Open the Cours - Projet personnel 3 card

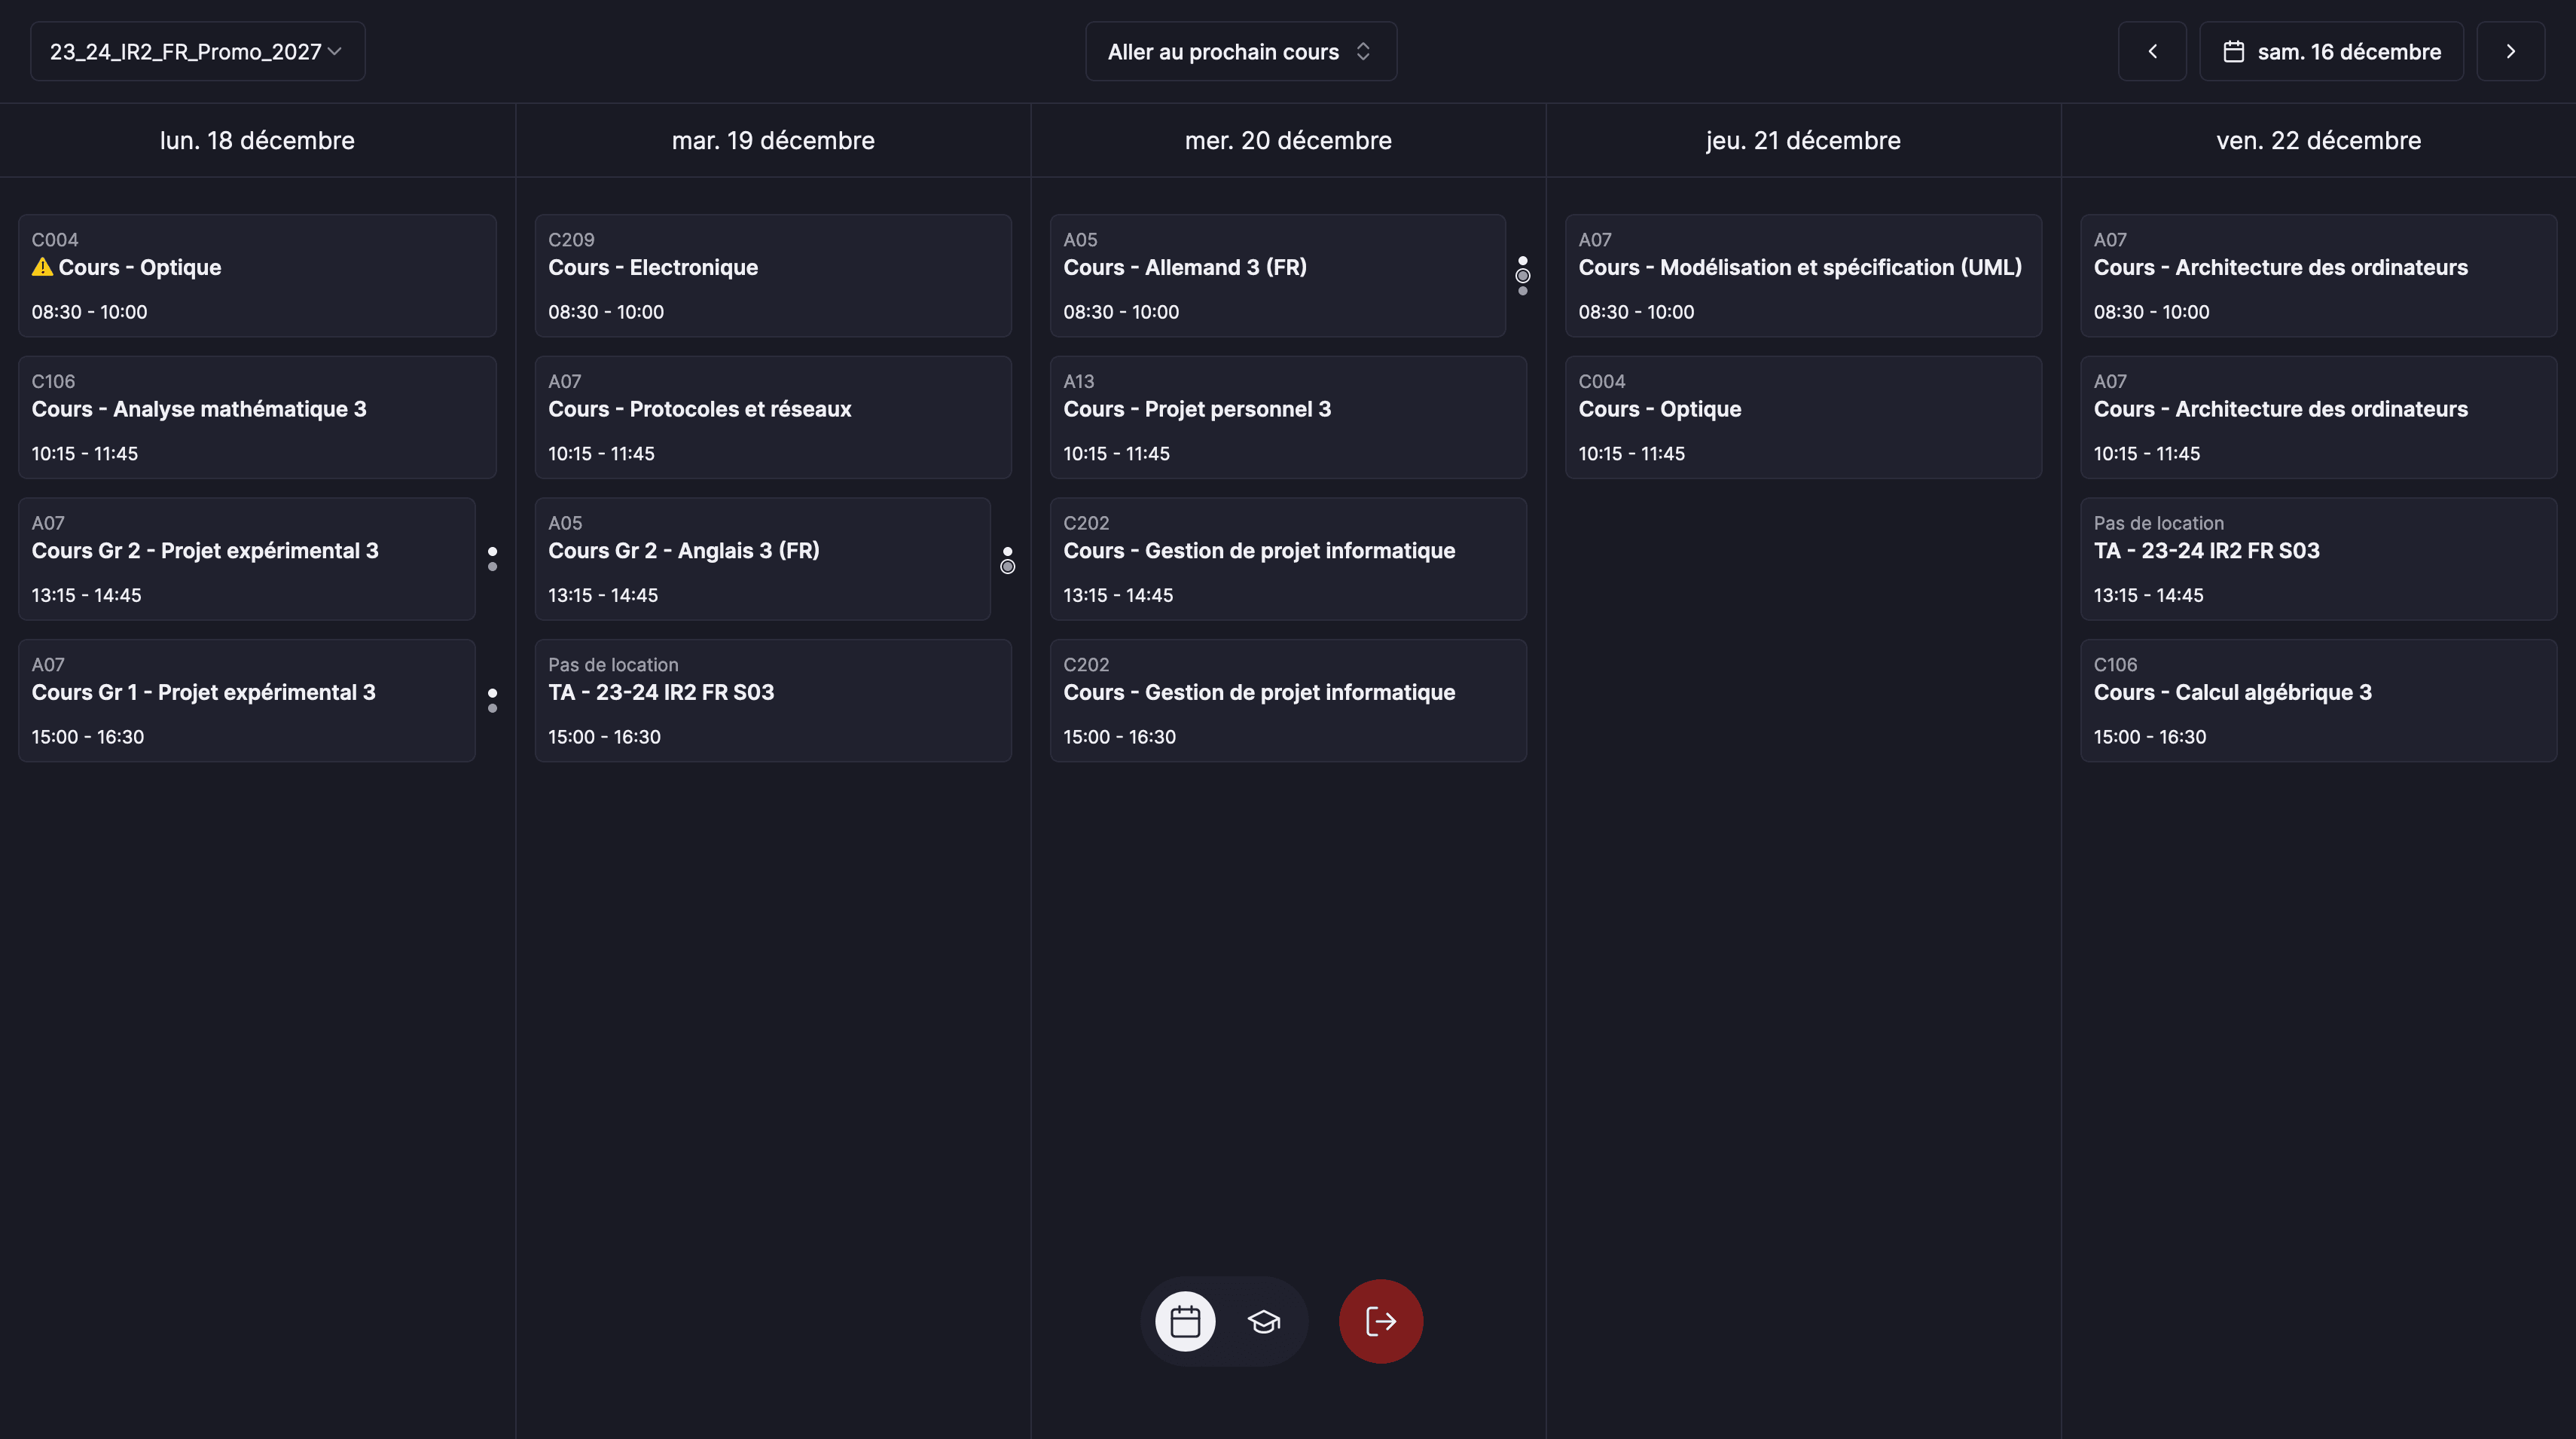pyautogui.click(x=1288, y=417)
